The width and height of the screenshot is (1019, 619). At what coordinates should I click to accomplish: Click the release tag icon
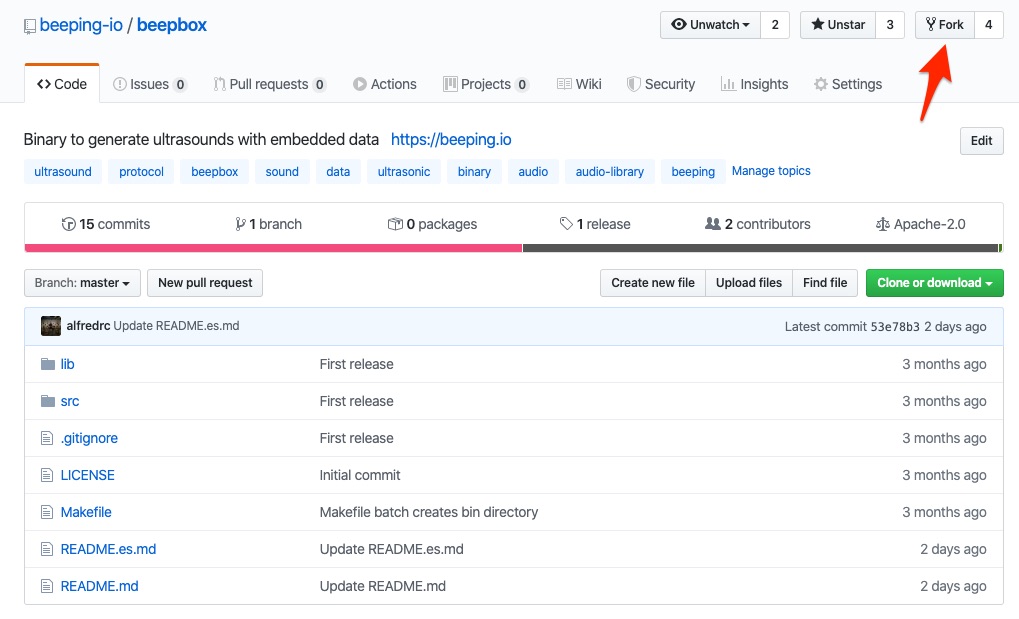(x=566, y=224)
